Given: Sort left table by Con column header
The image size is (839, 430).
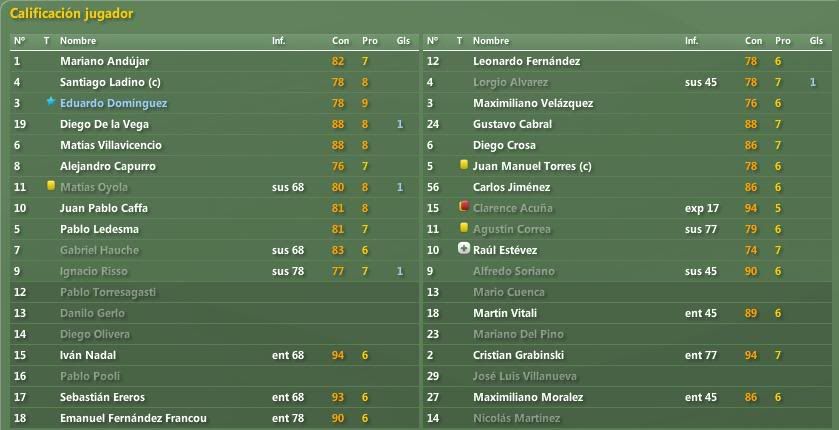Looking at the screenshot, I should point(340,41).
